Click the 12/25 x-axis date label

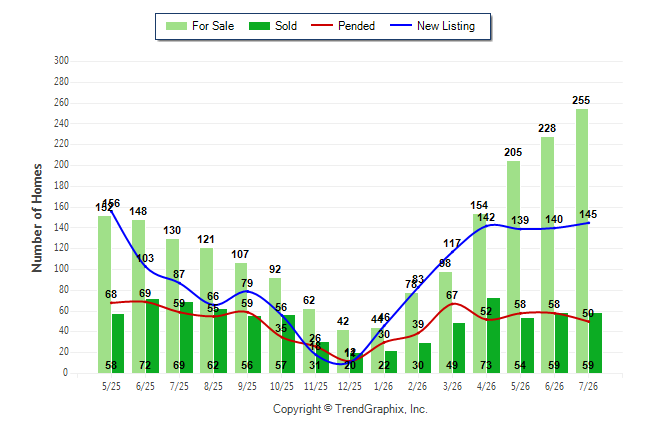pos(349,386)
